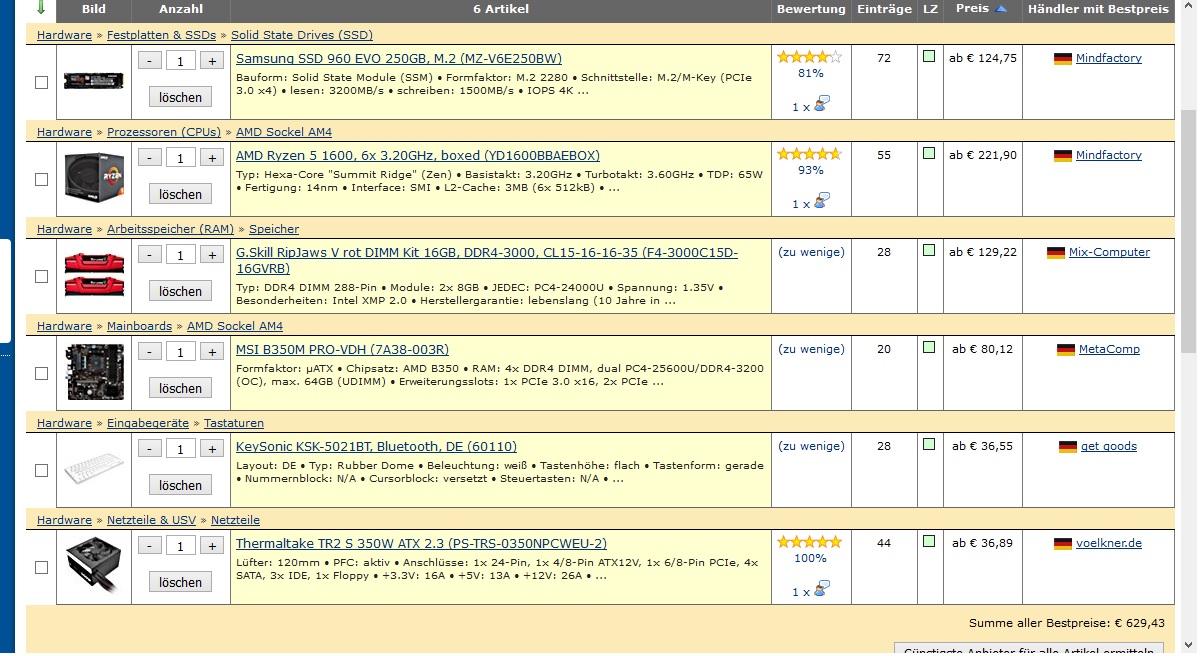
Task: Increase quantity of G.Skill RAM with plus
Action: click(212, 254)
